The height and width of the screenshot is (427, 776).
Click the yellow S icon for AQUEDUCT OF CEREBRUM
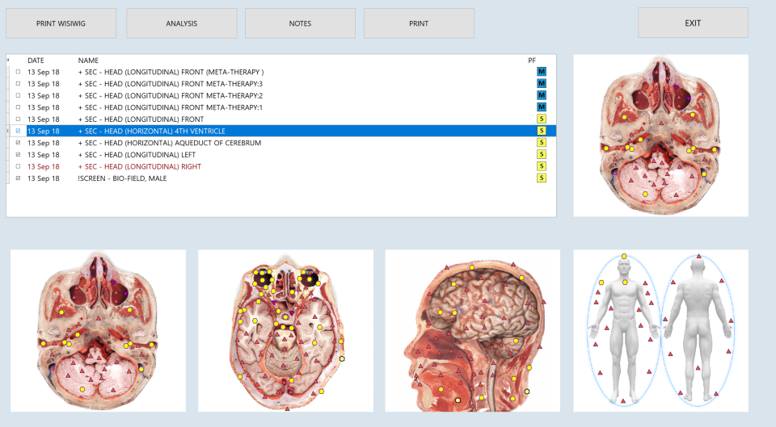pos(541,143)
